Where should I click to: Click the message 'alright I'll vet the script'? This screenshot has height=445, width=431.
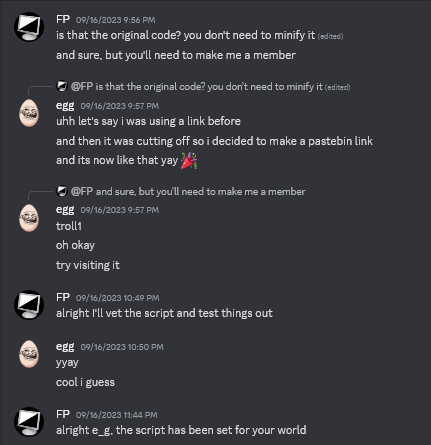(164, 313)
